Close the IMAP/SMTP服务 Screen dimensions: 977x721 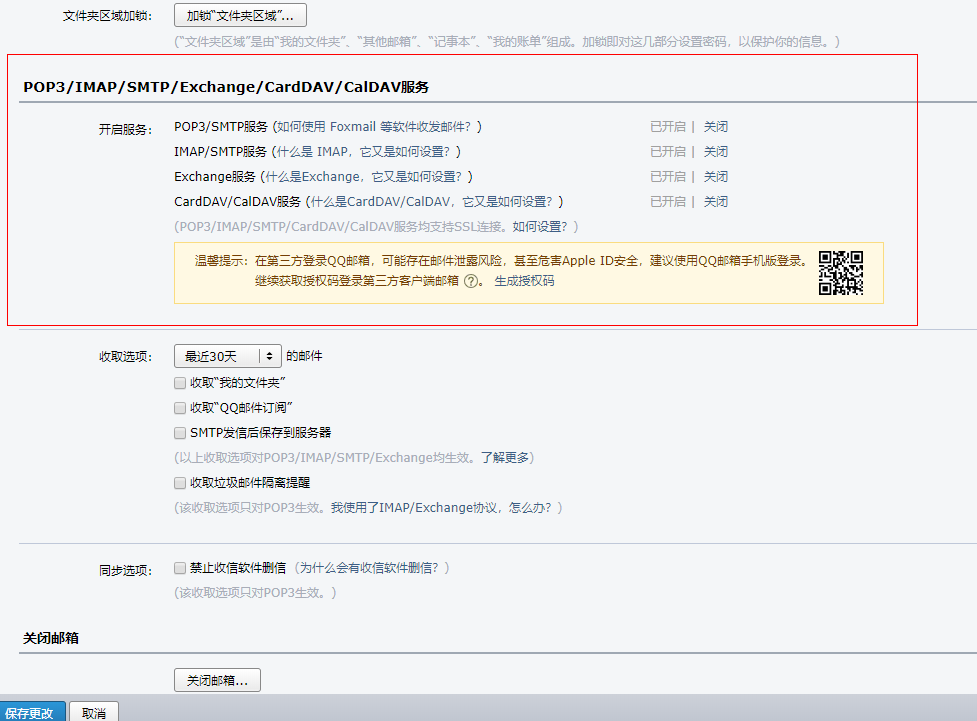click(714, 151)
